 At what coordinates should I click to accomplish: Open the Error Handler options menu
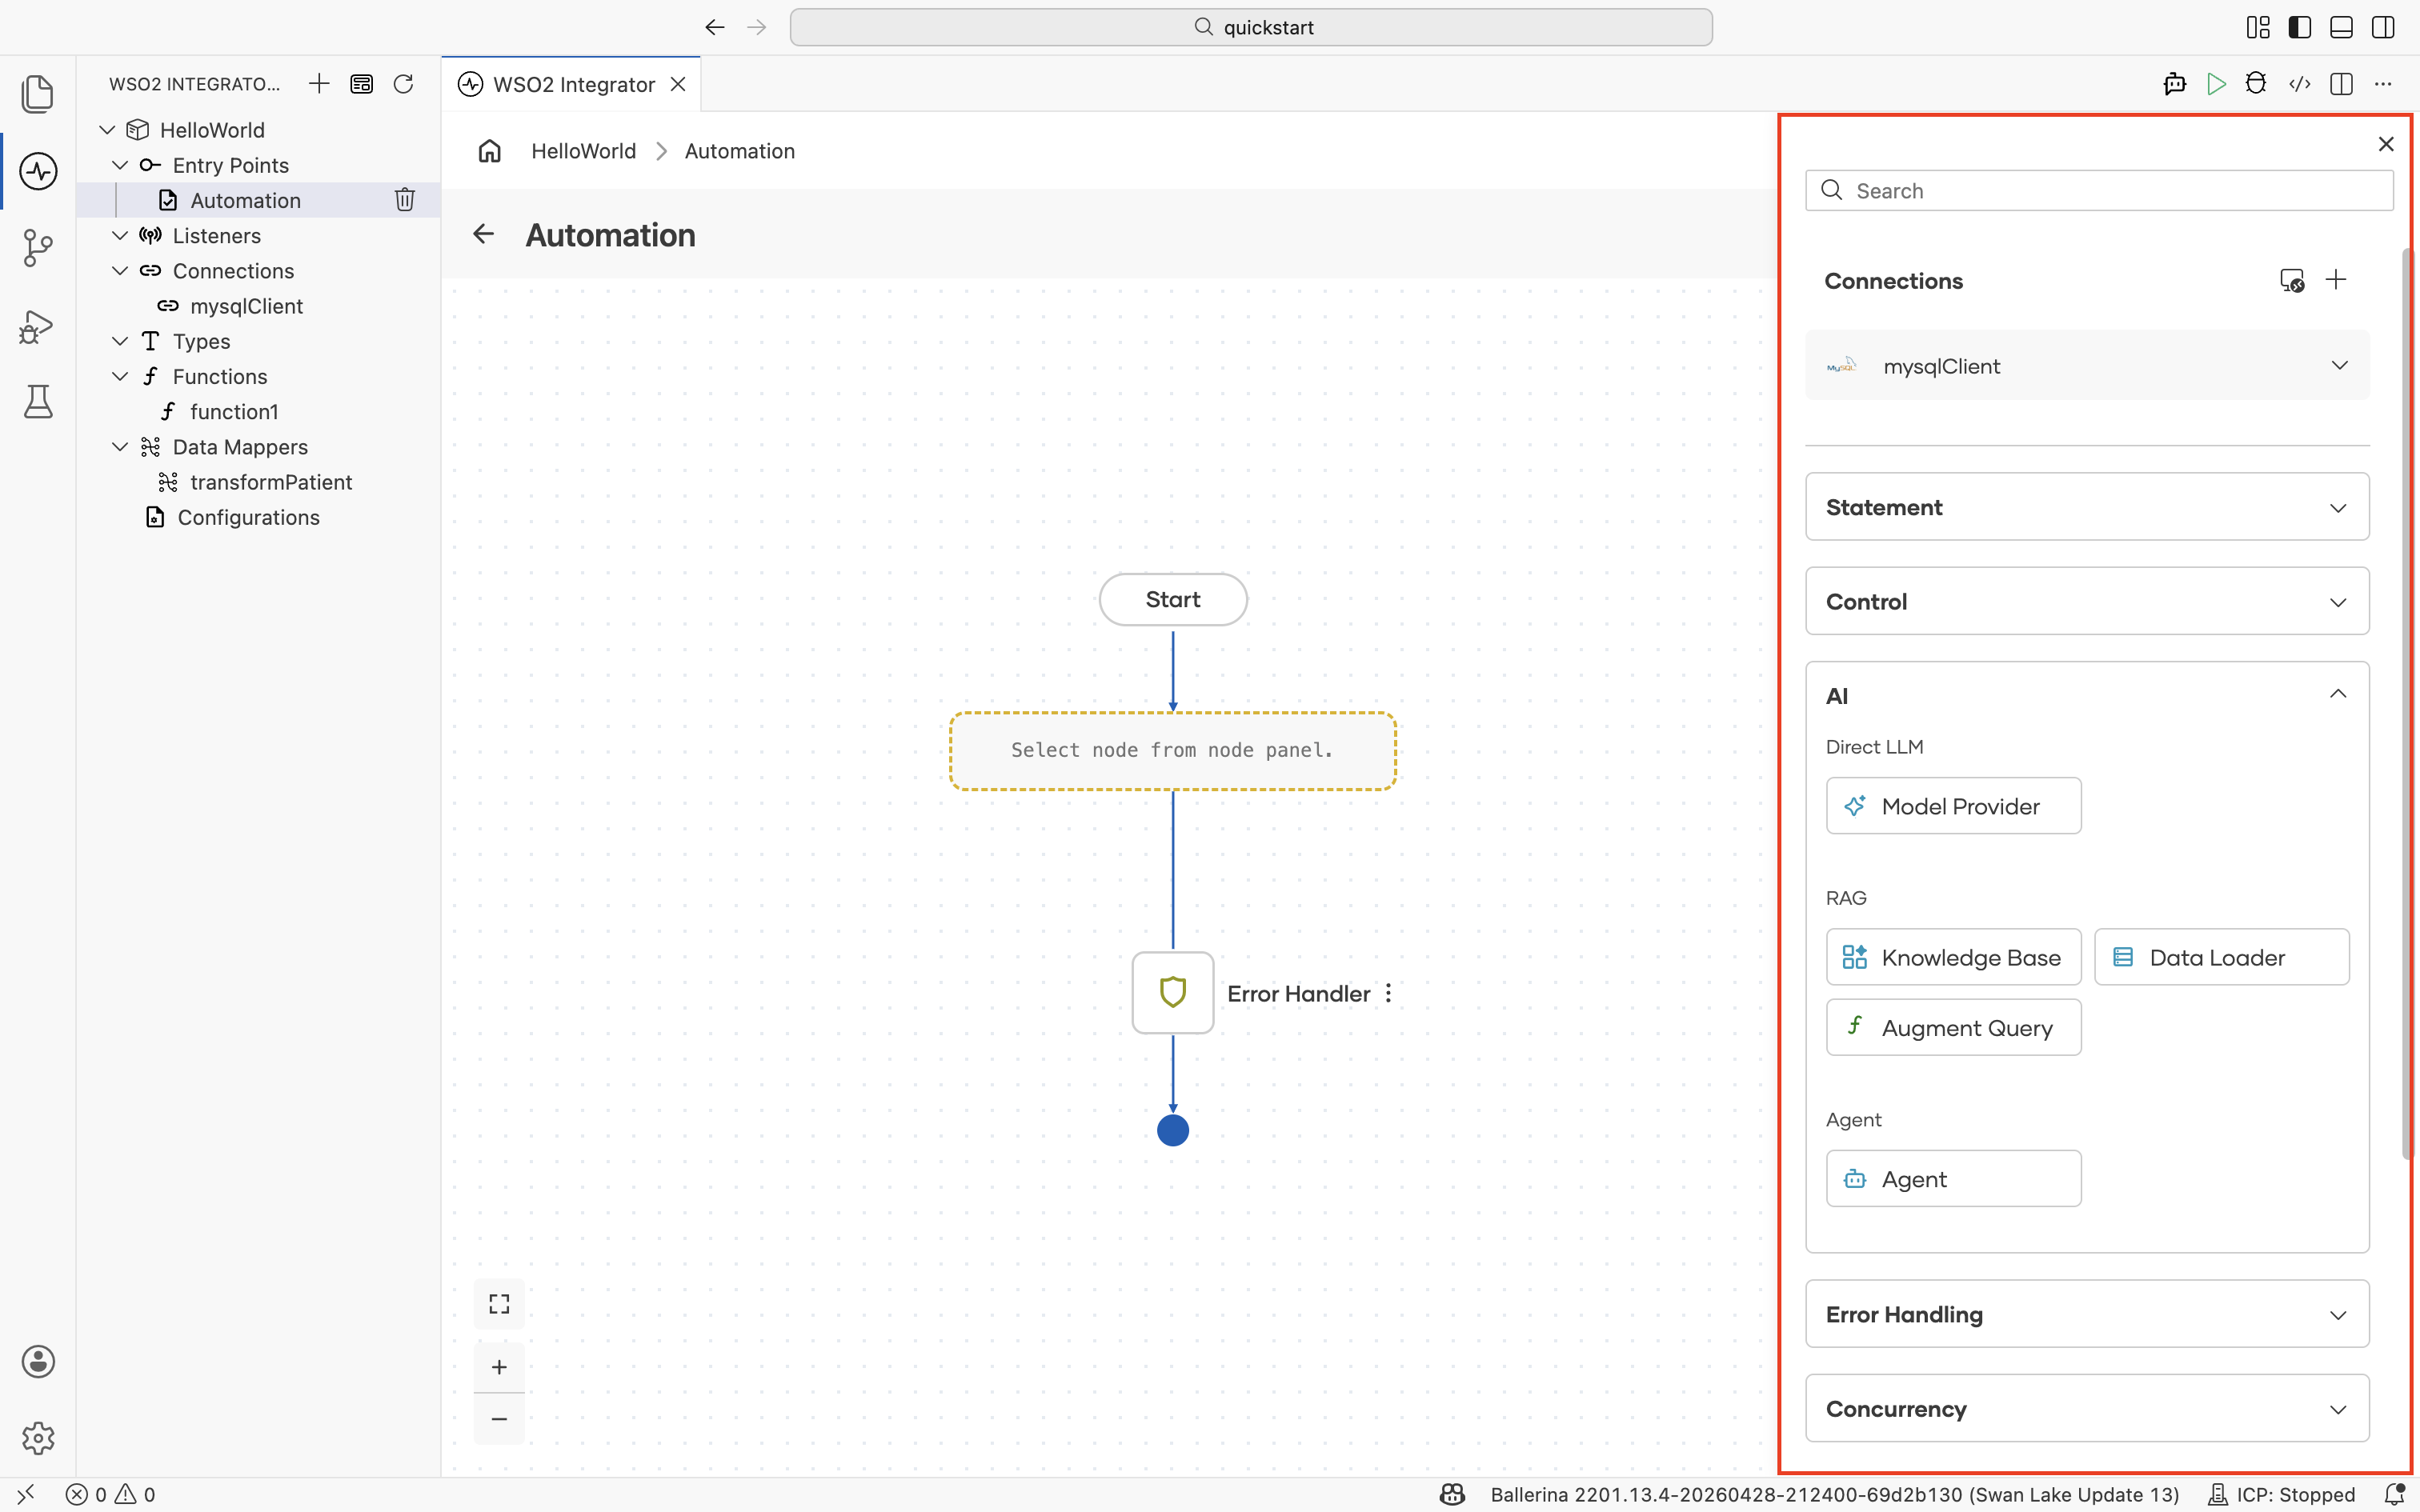click(1388, 993)
